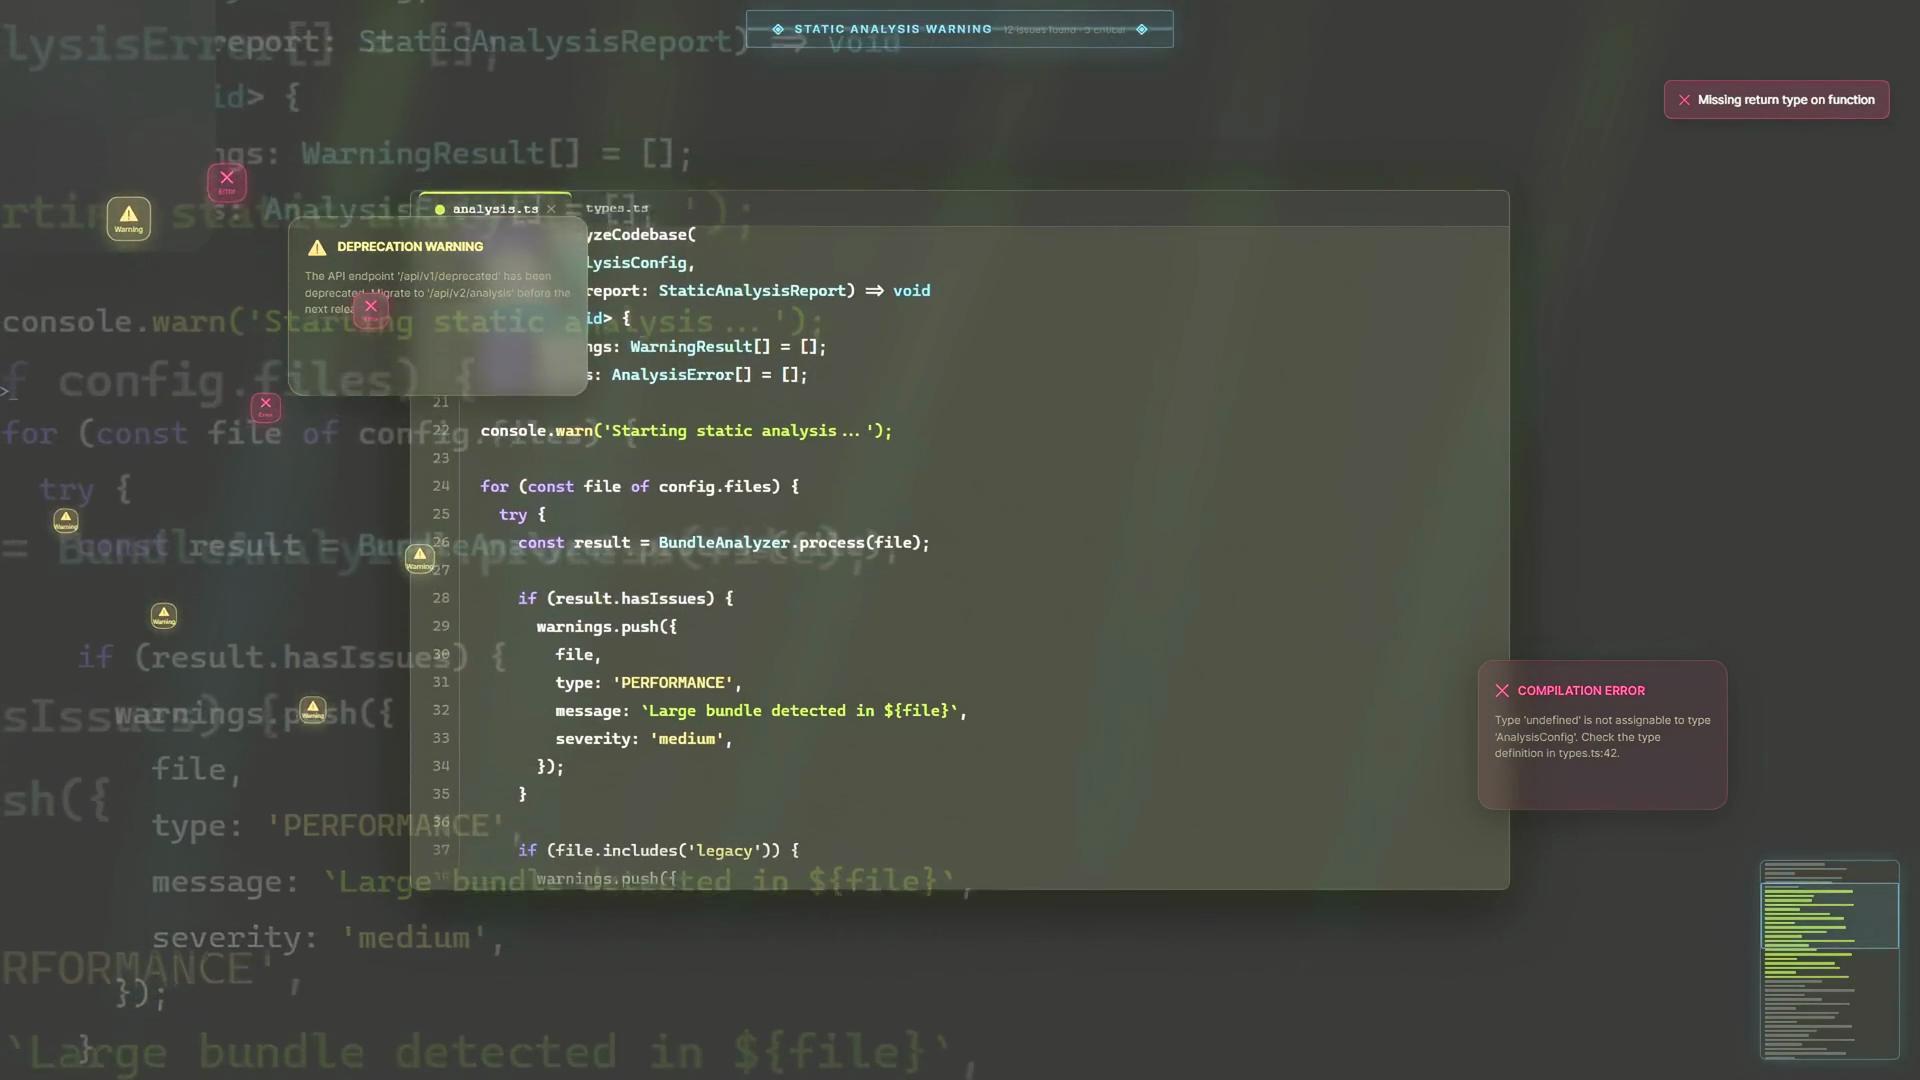Image resolution: width=1920 pixels, height=1080 pixels.
Task: Click the DEPRECATION WARNING heading
Action: point(410,247)
